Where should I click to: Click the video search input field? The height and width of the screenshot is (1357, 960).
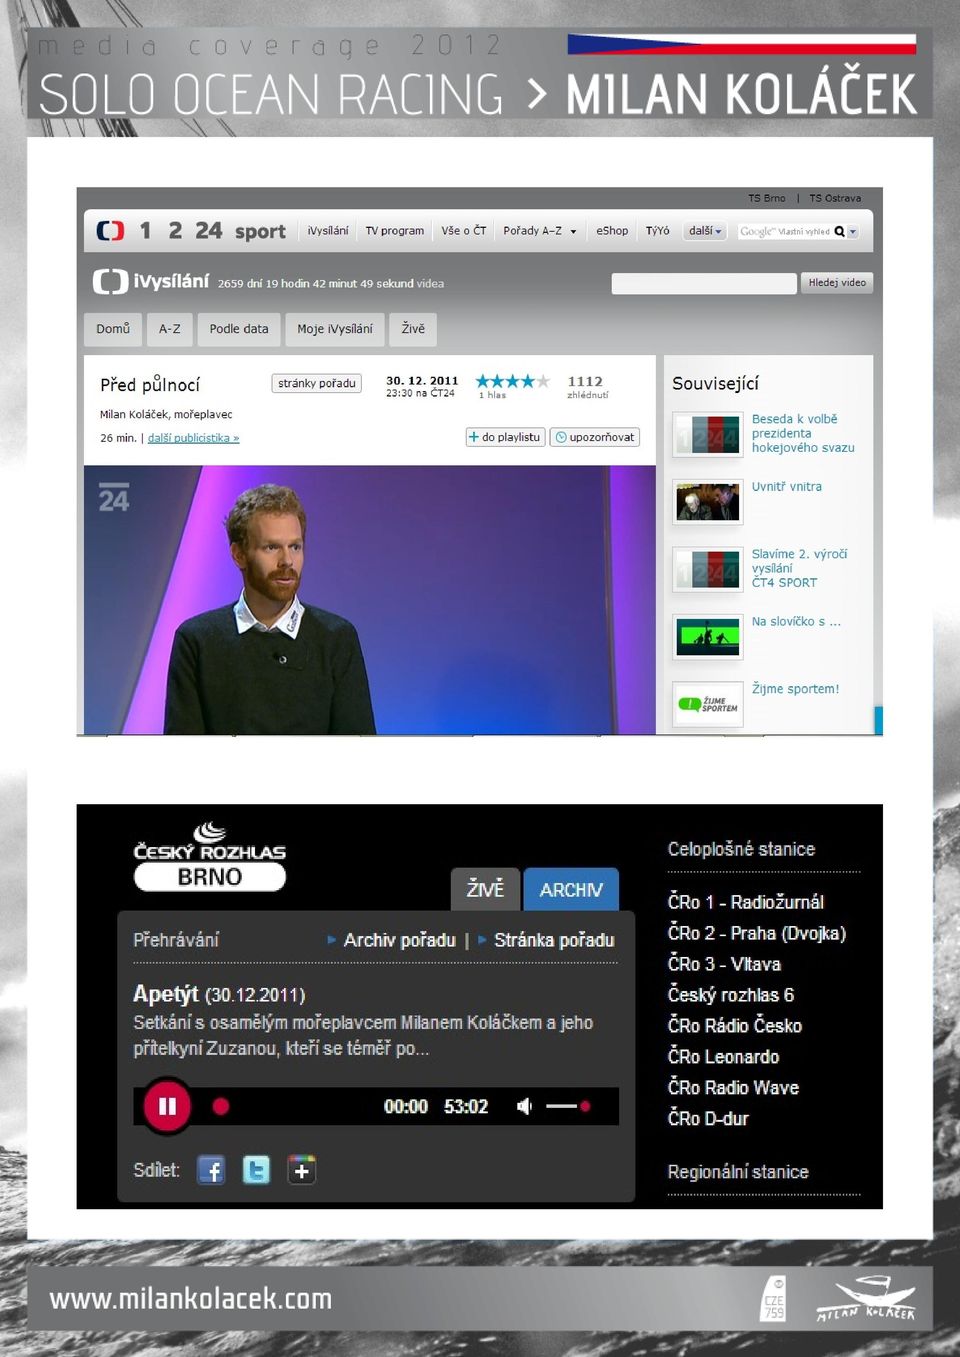point(704,283)
